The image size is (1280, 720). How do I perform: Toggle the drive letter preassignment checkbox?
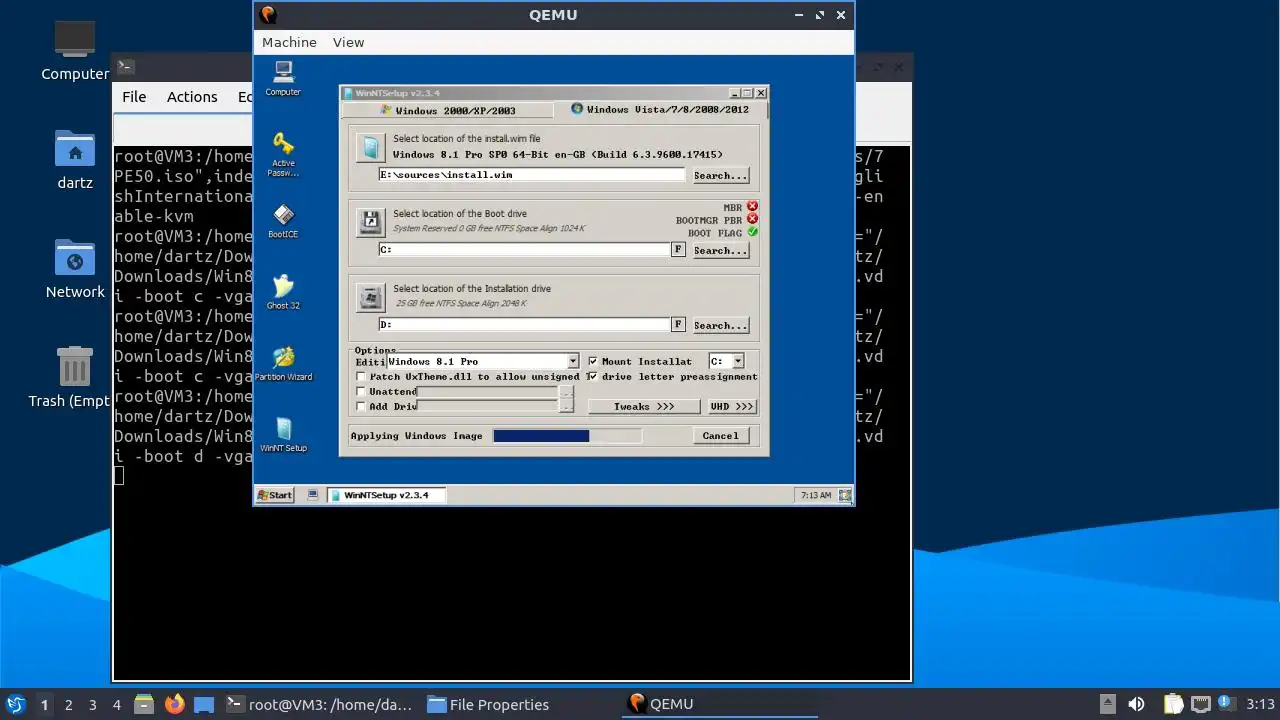click(x=593, y=377)
